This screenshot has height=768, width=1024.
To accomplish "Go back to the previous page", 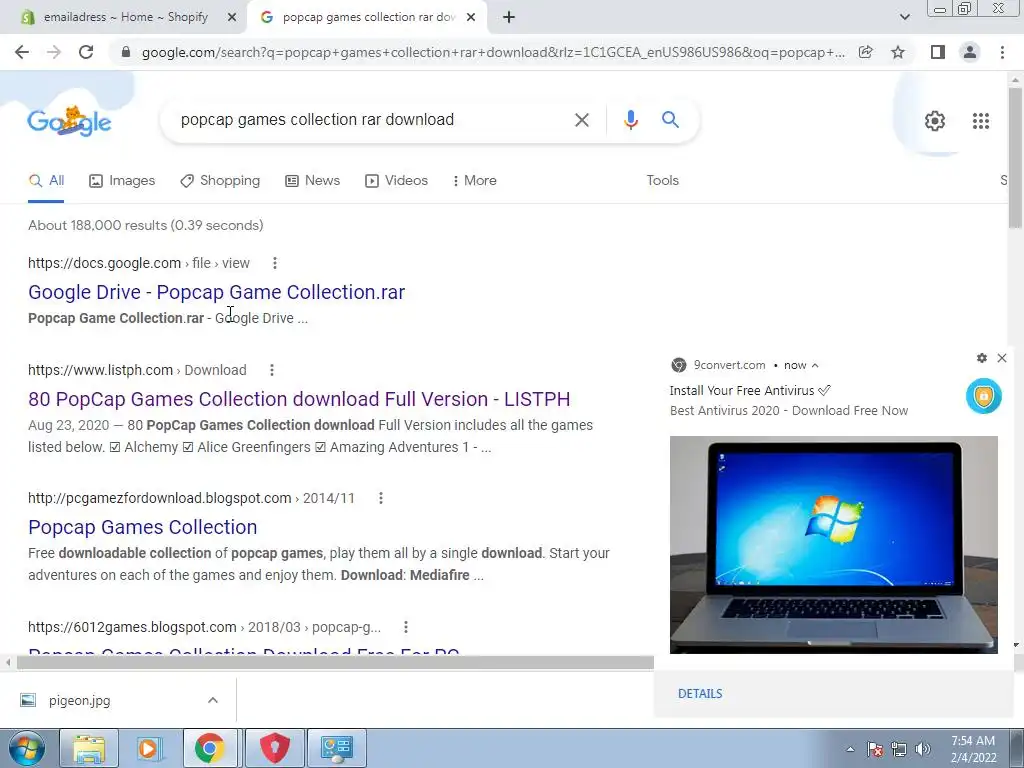I will pyautogui.click(x=22, y=52).
